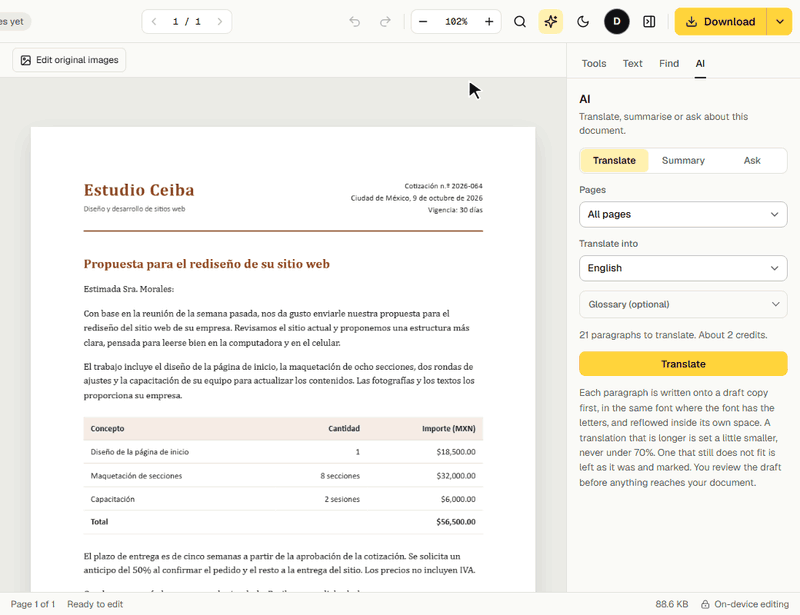Open the English language dropdown
This screenshot has height=615, width=800.
click(683, 268)
